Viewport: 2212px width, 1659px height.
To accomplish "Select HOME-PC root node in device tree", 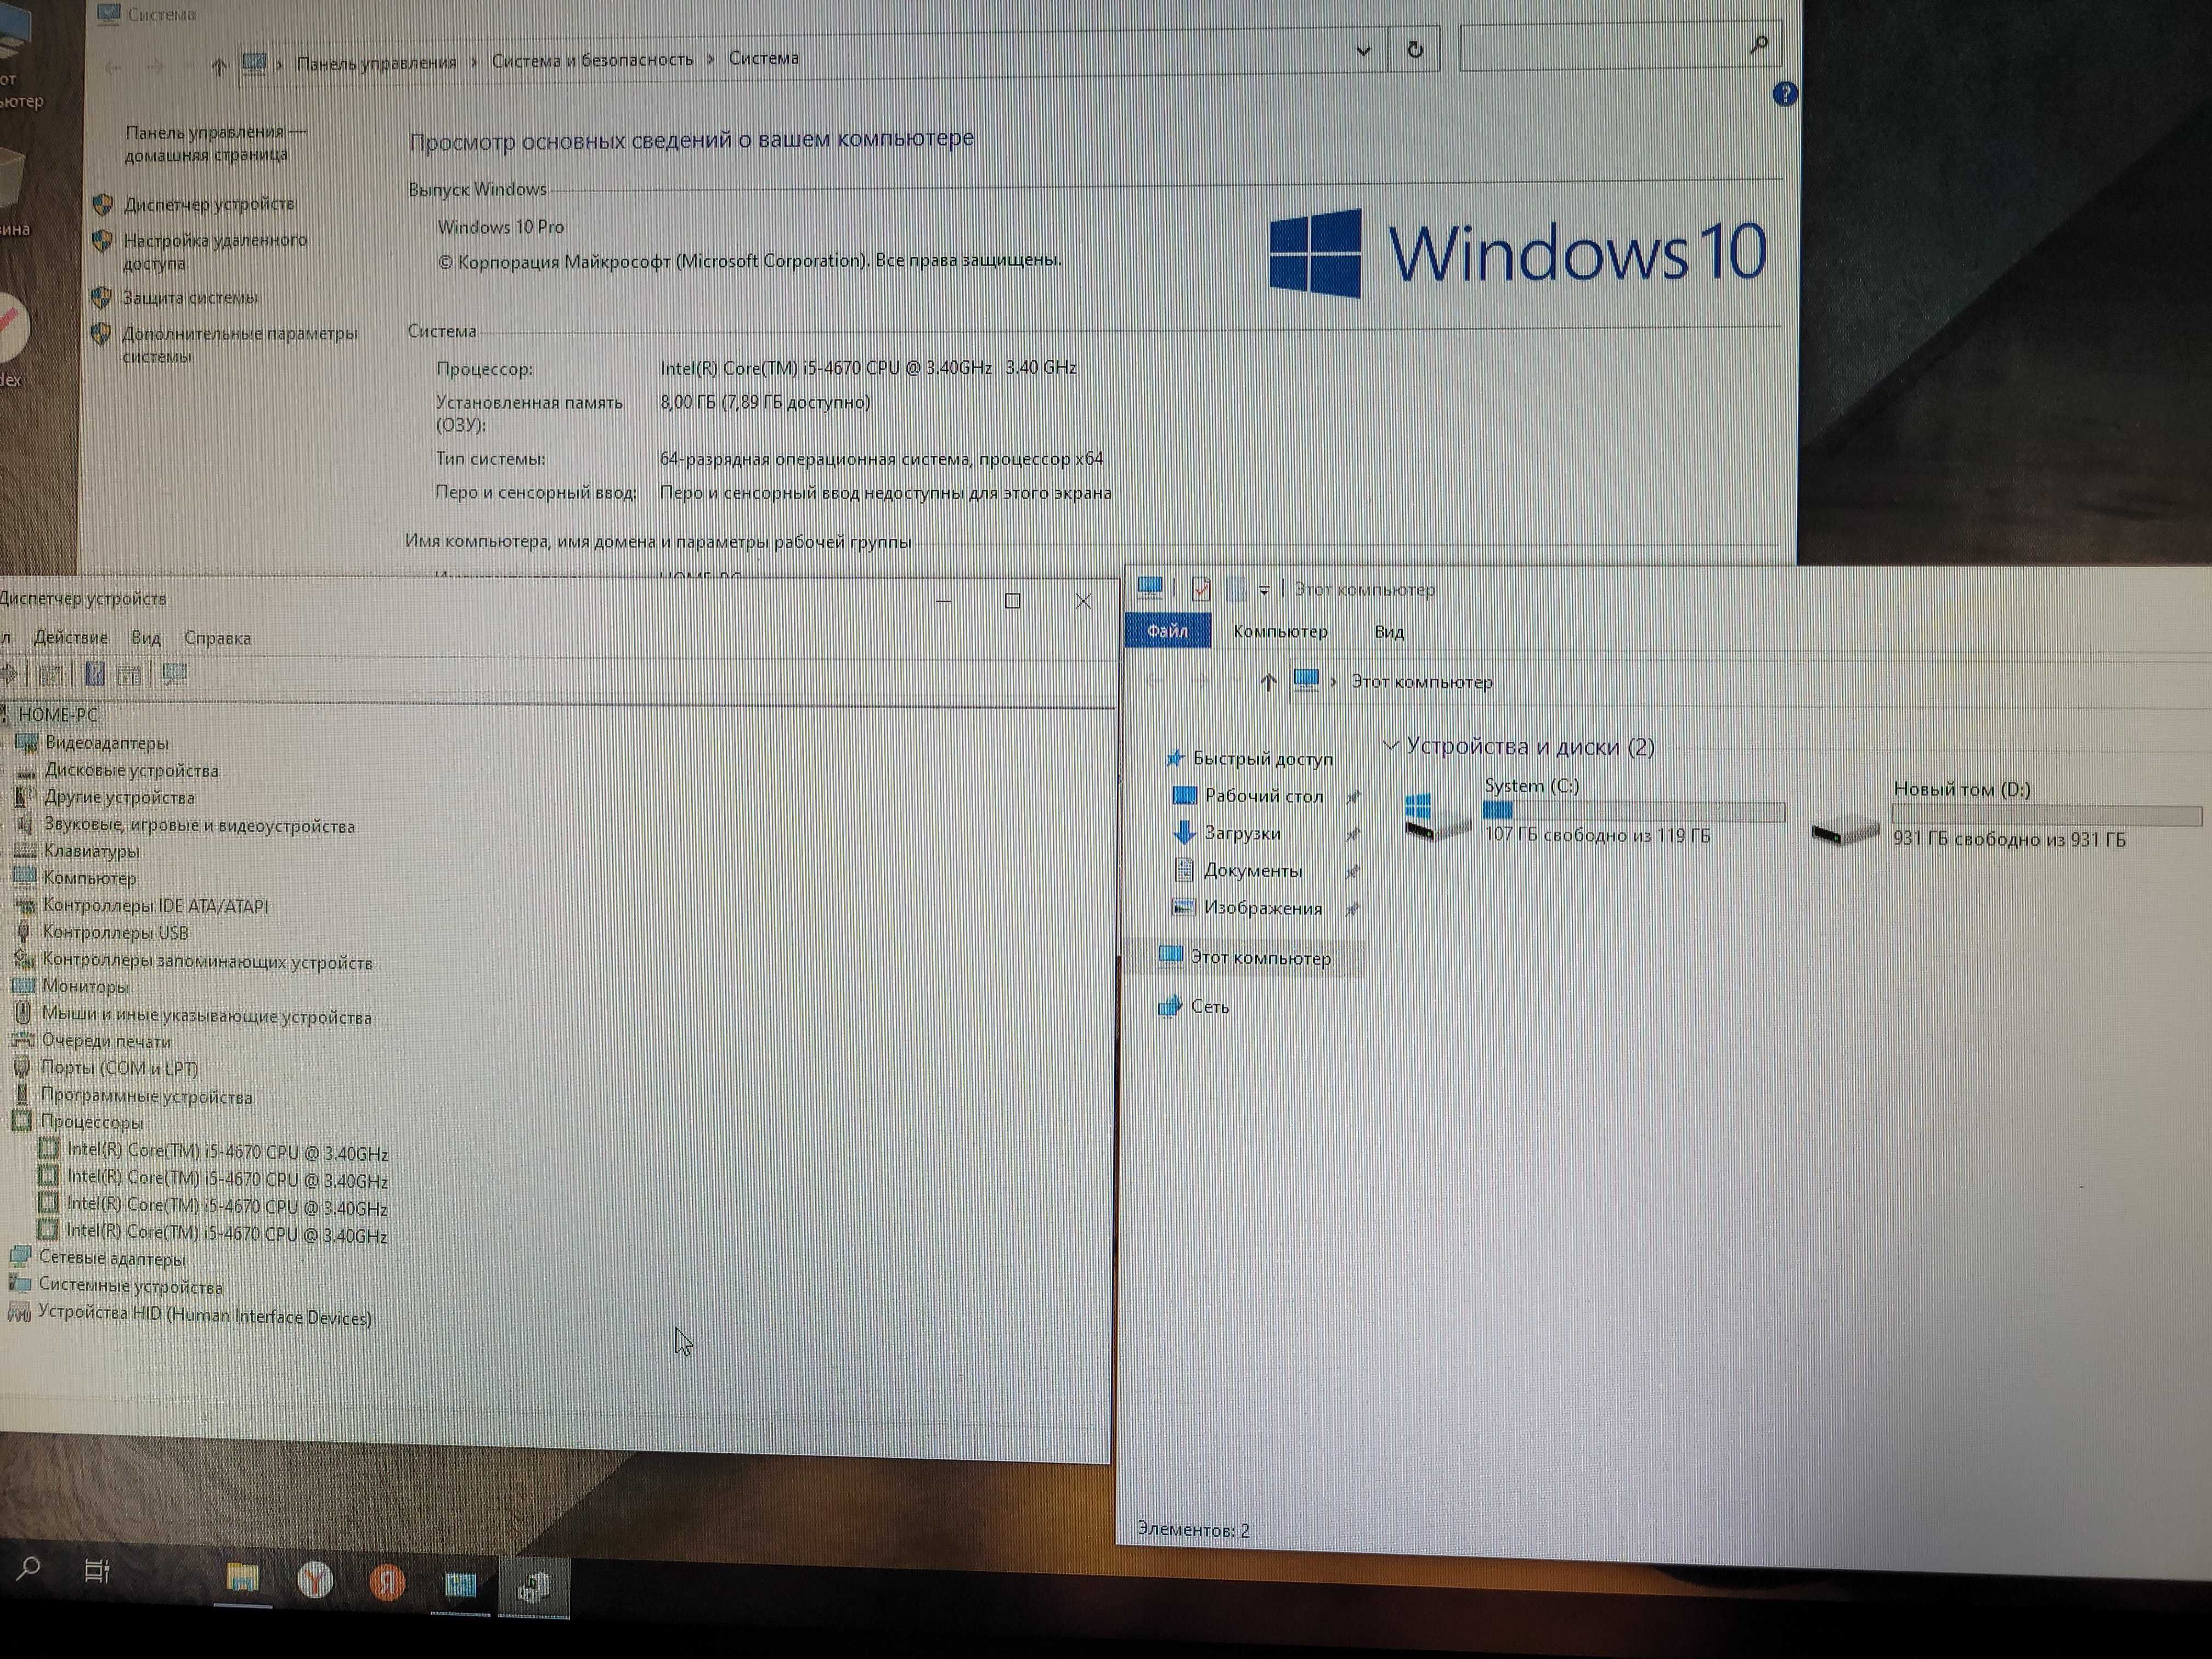I will tap(58, 715).
